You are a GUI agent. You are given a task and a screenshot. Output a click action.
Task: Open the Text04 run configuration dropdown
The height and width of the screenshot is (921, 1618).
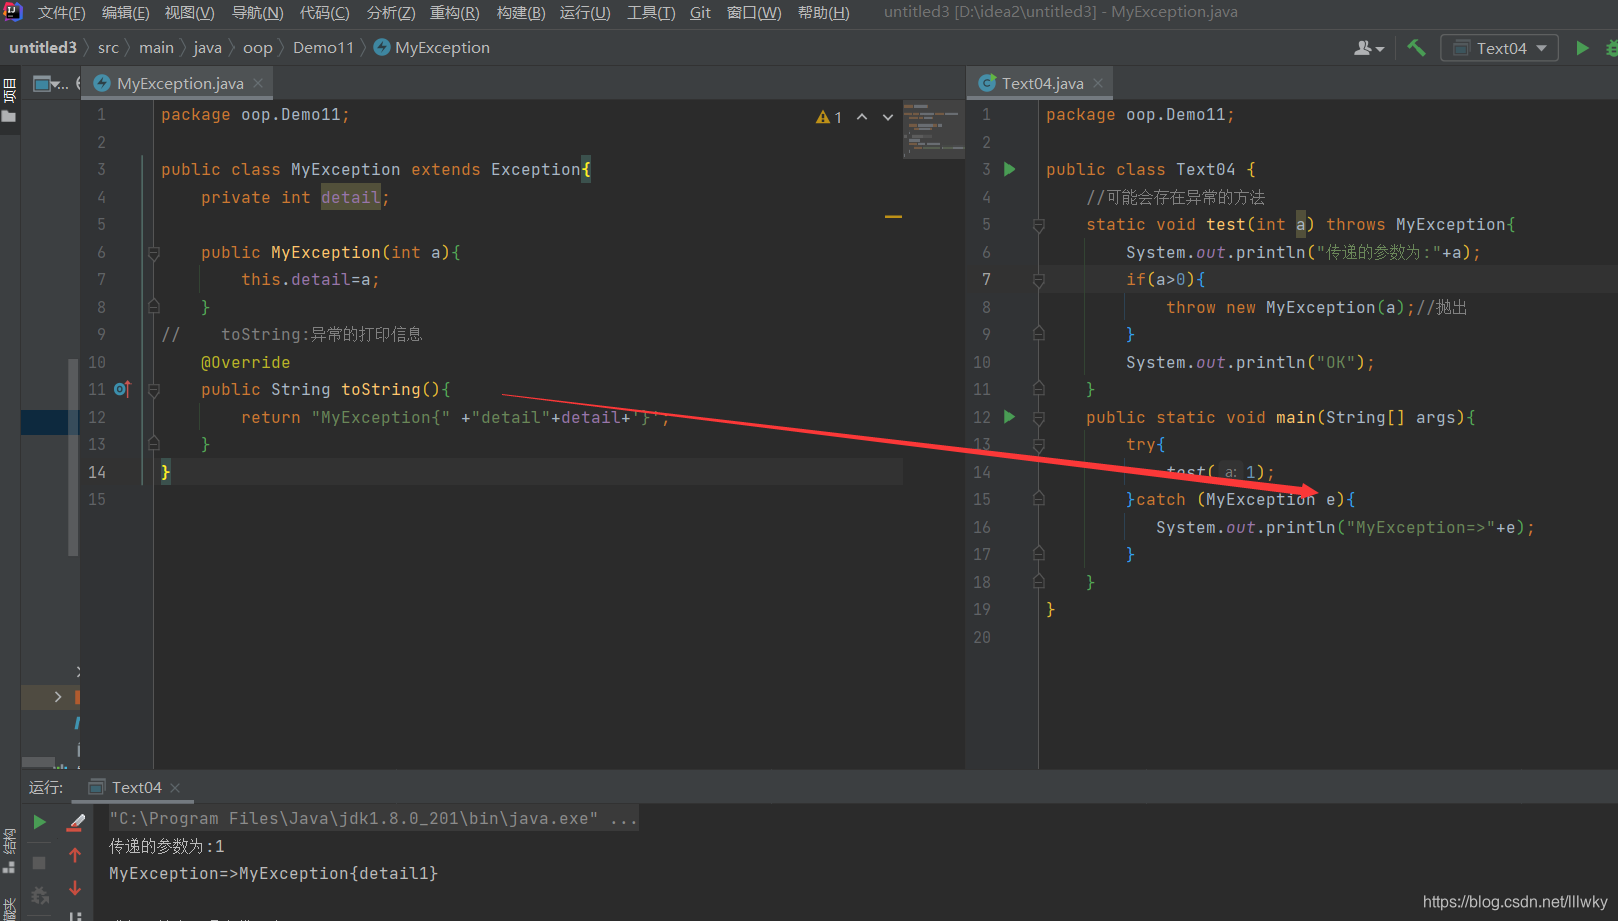click(x=1499, y=48)
